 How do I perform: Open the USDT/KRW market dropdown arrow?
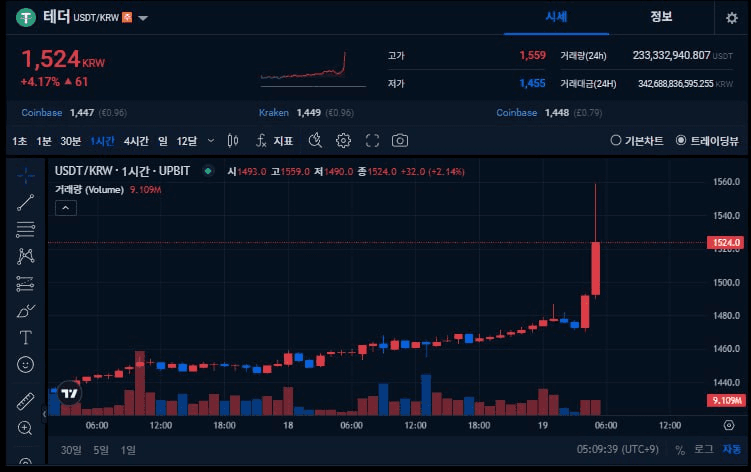point(143,19)
